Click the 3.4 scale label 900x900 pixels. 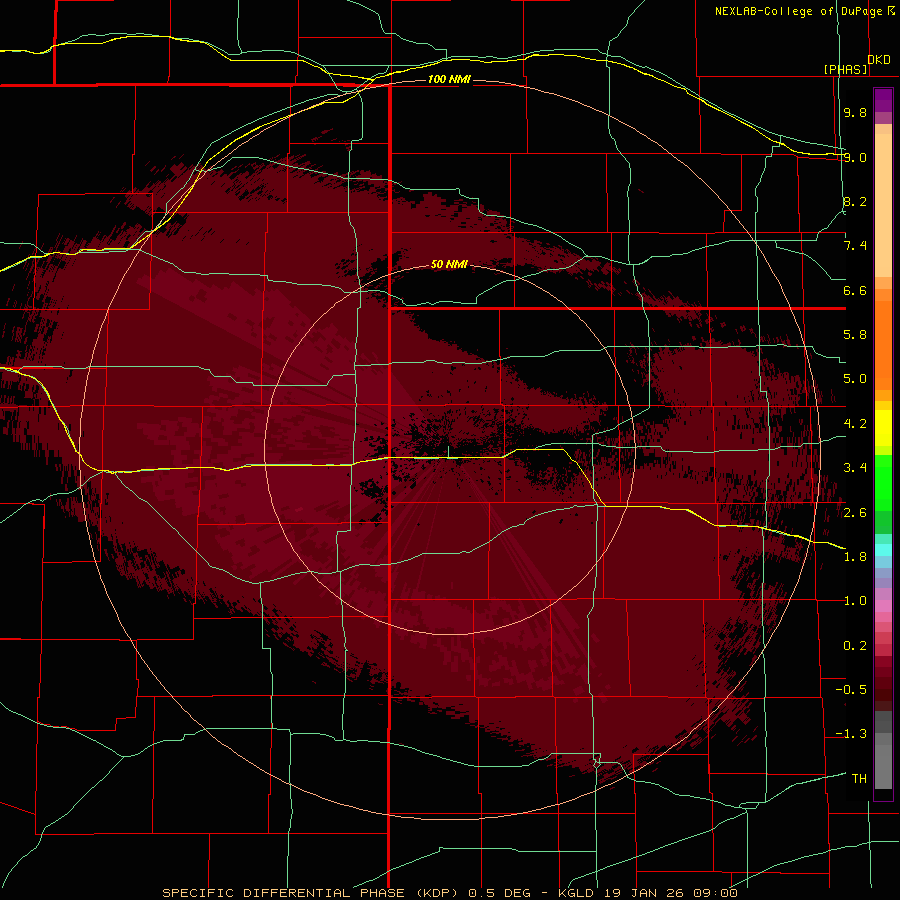[x=855, y=468]
